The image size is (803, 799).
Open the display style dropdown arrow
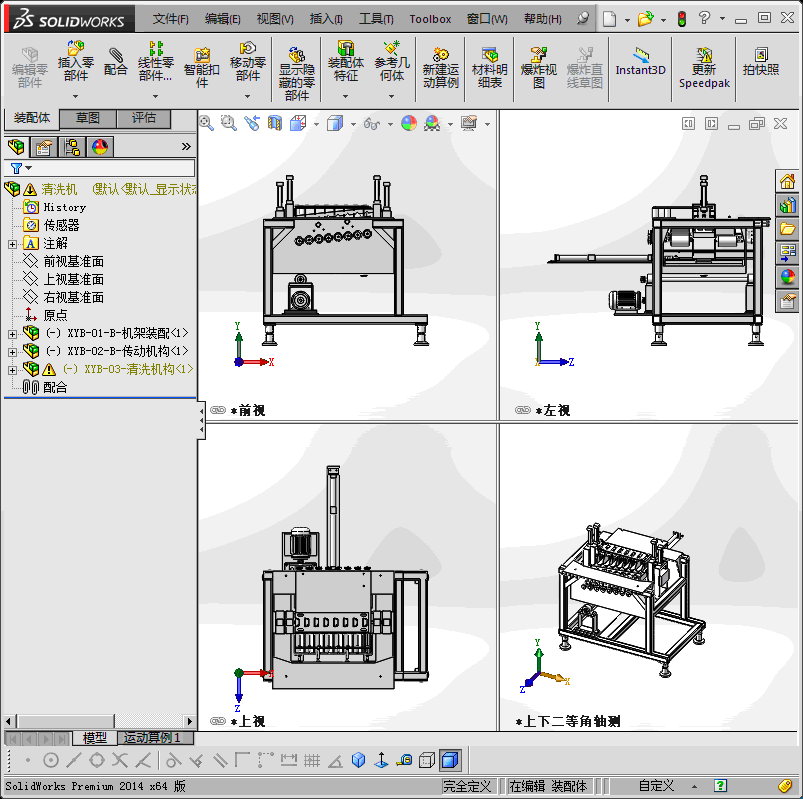353,124
